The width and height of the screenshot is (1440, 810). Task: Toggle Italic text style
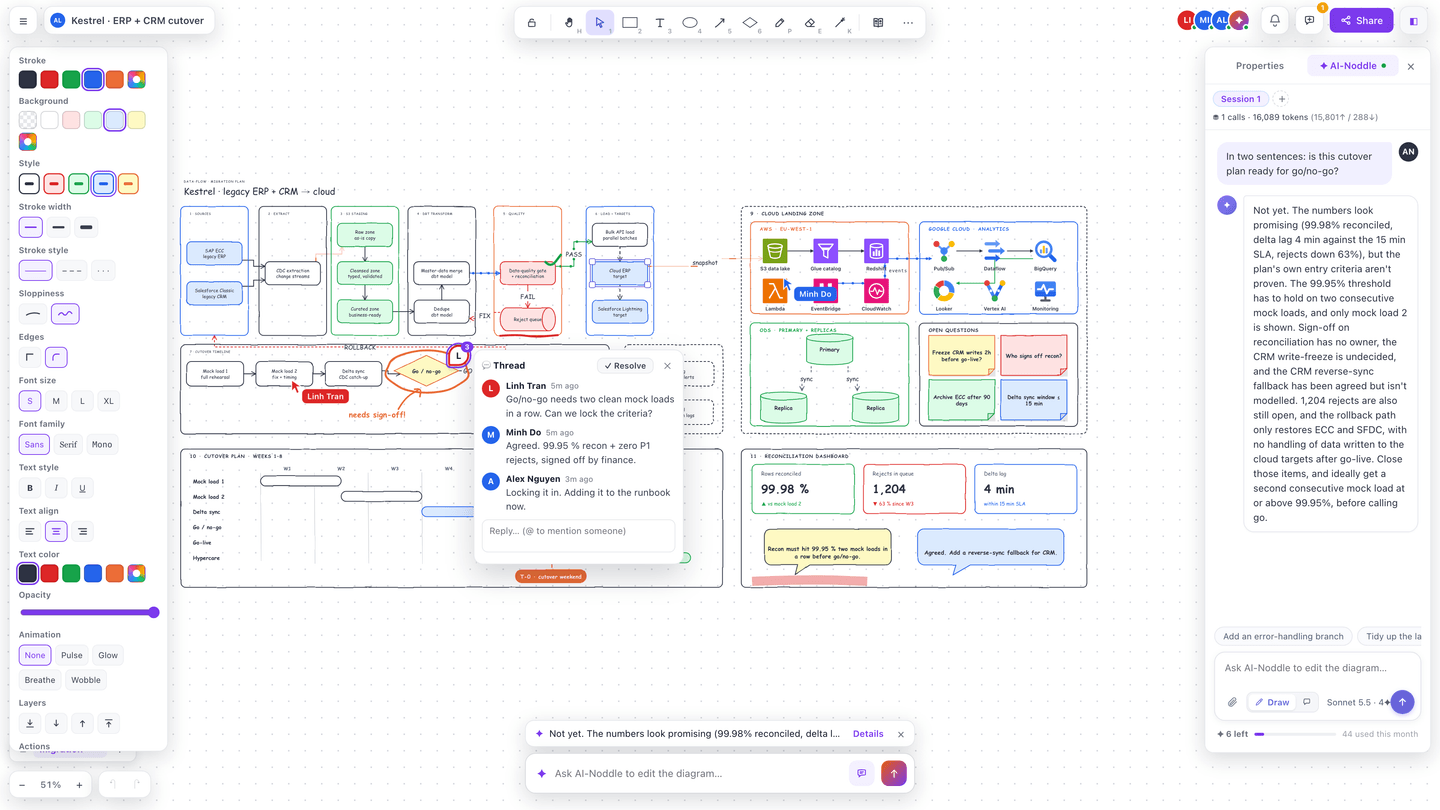[x=56, y=488]
